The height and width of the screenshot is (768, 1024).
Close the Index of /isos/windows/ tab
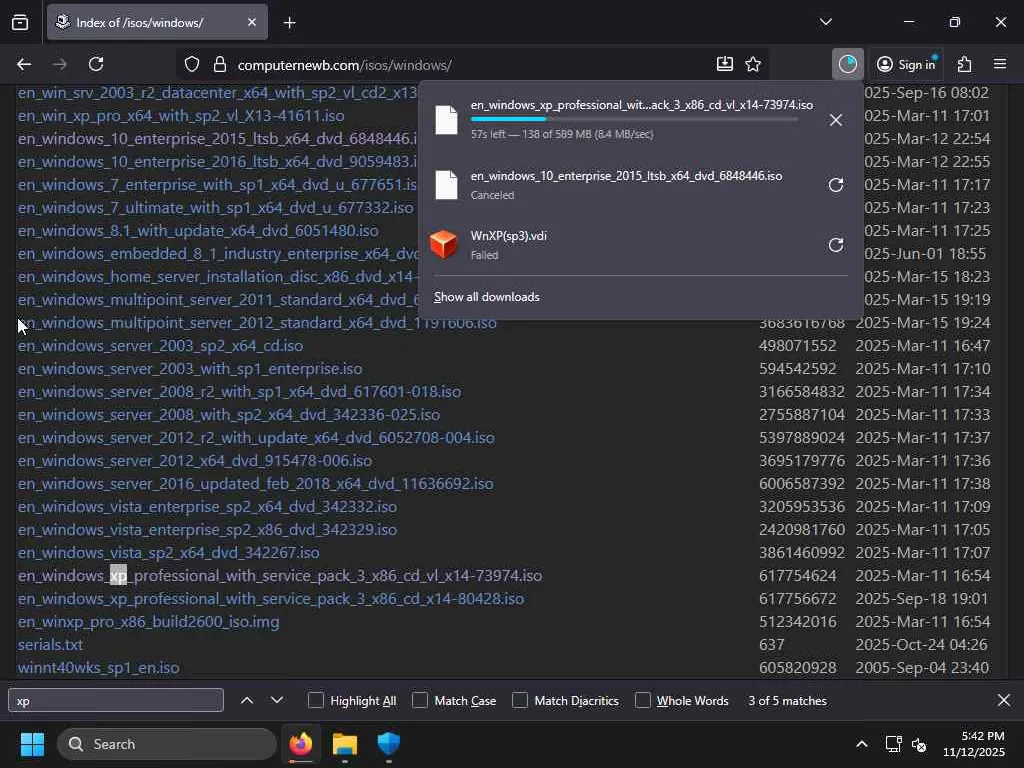tap(252, 22)
